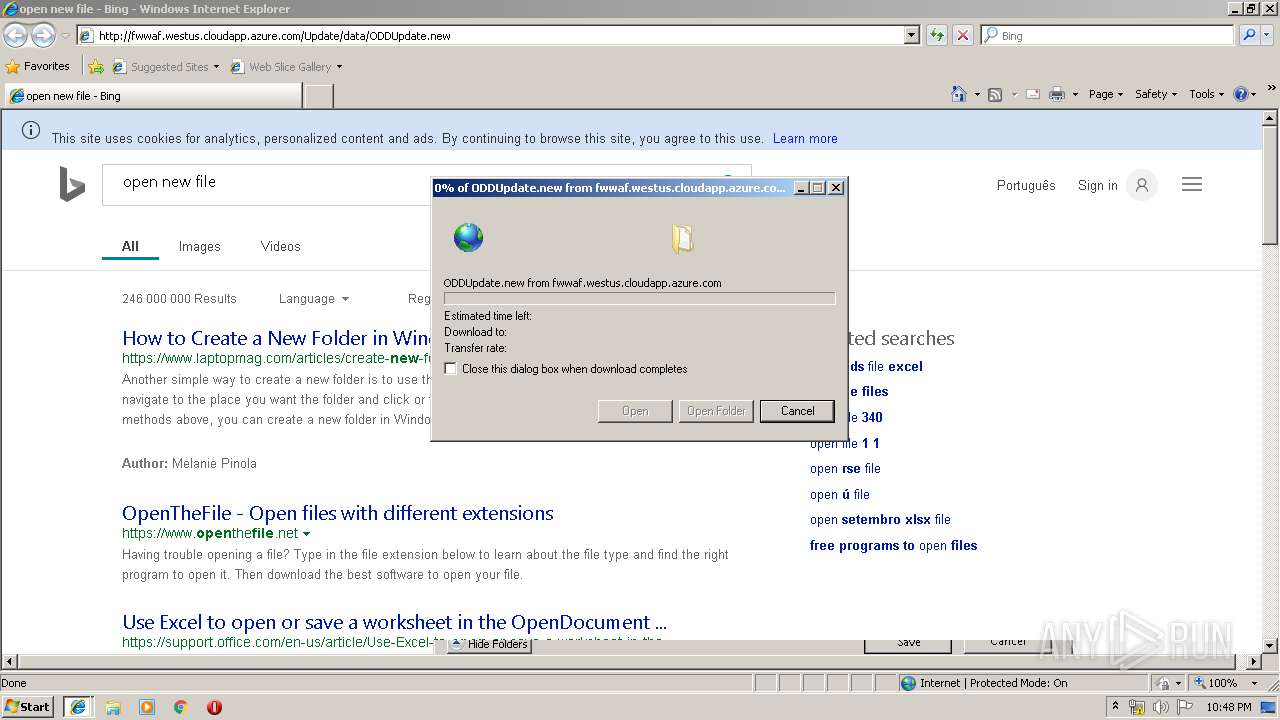Open Google Chrome from the taskbar
The image size is (1280, 720).
coord(181,707)
